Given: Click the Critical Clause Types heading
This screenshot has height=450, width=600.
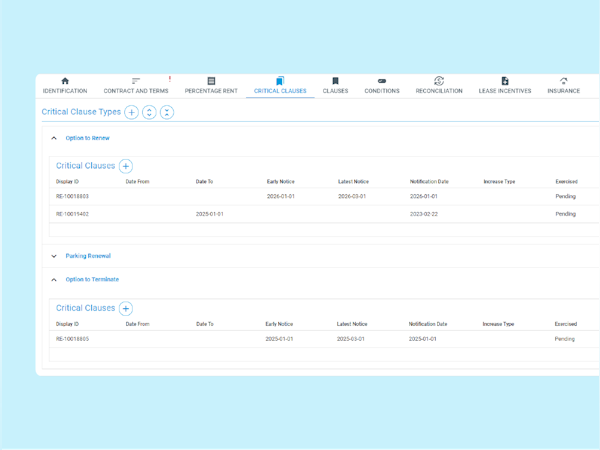Looking at the screenshot, I should click(81, 112).
